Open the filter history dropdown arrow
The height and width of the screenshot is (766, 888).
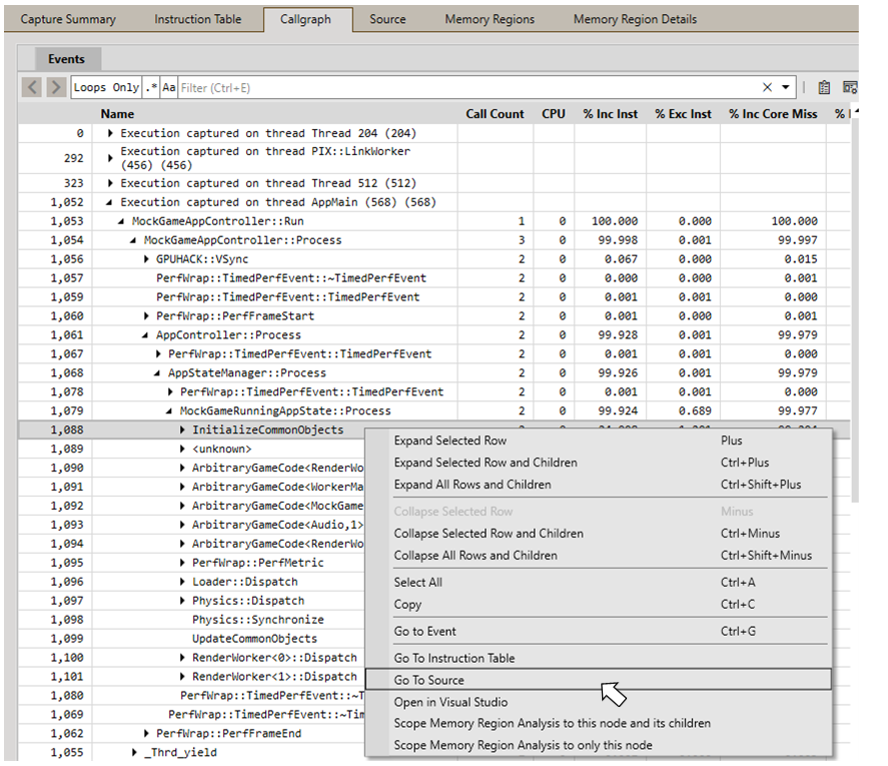click(785, 87)
